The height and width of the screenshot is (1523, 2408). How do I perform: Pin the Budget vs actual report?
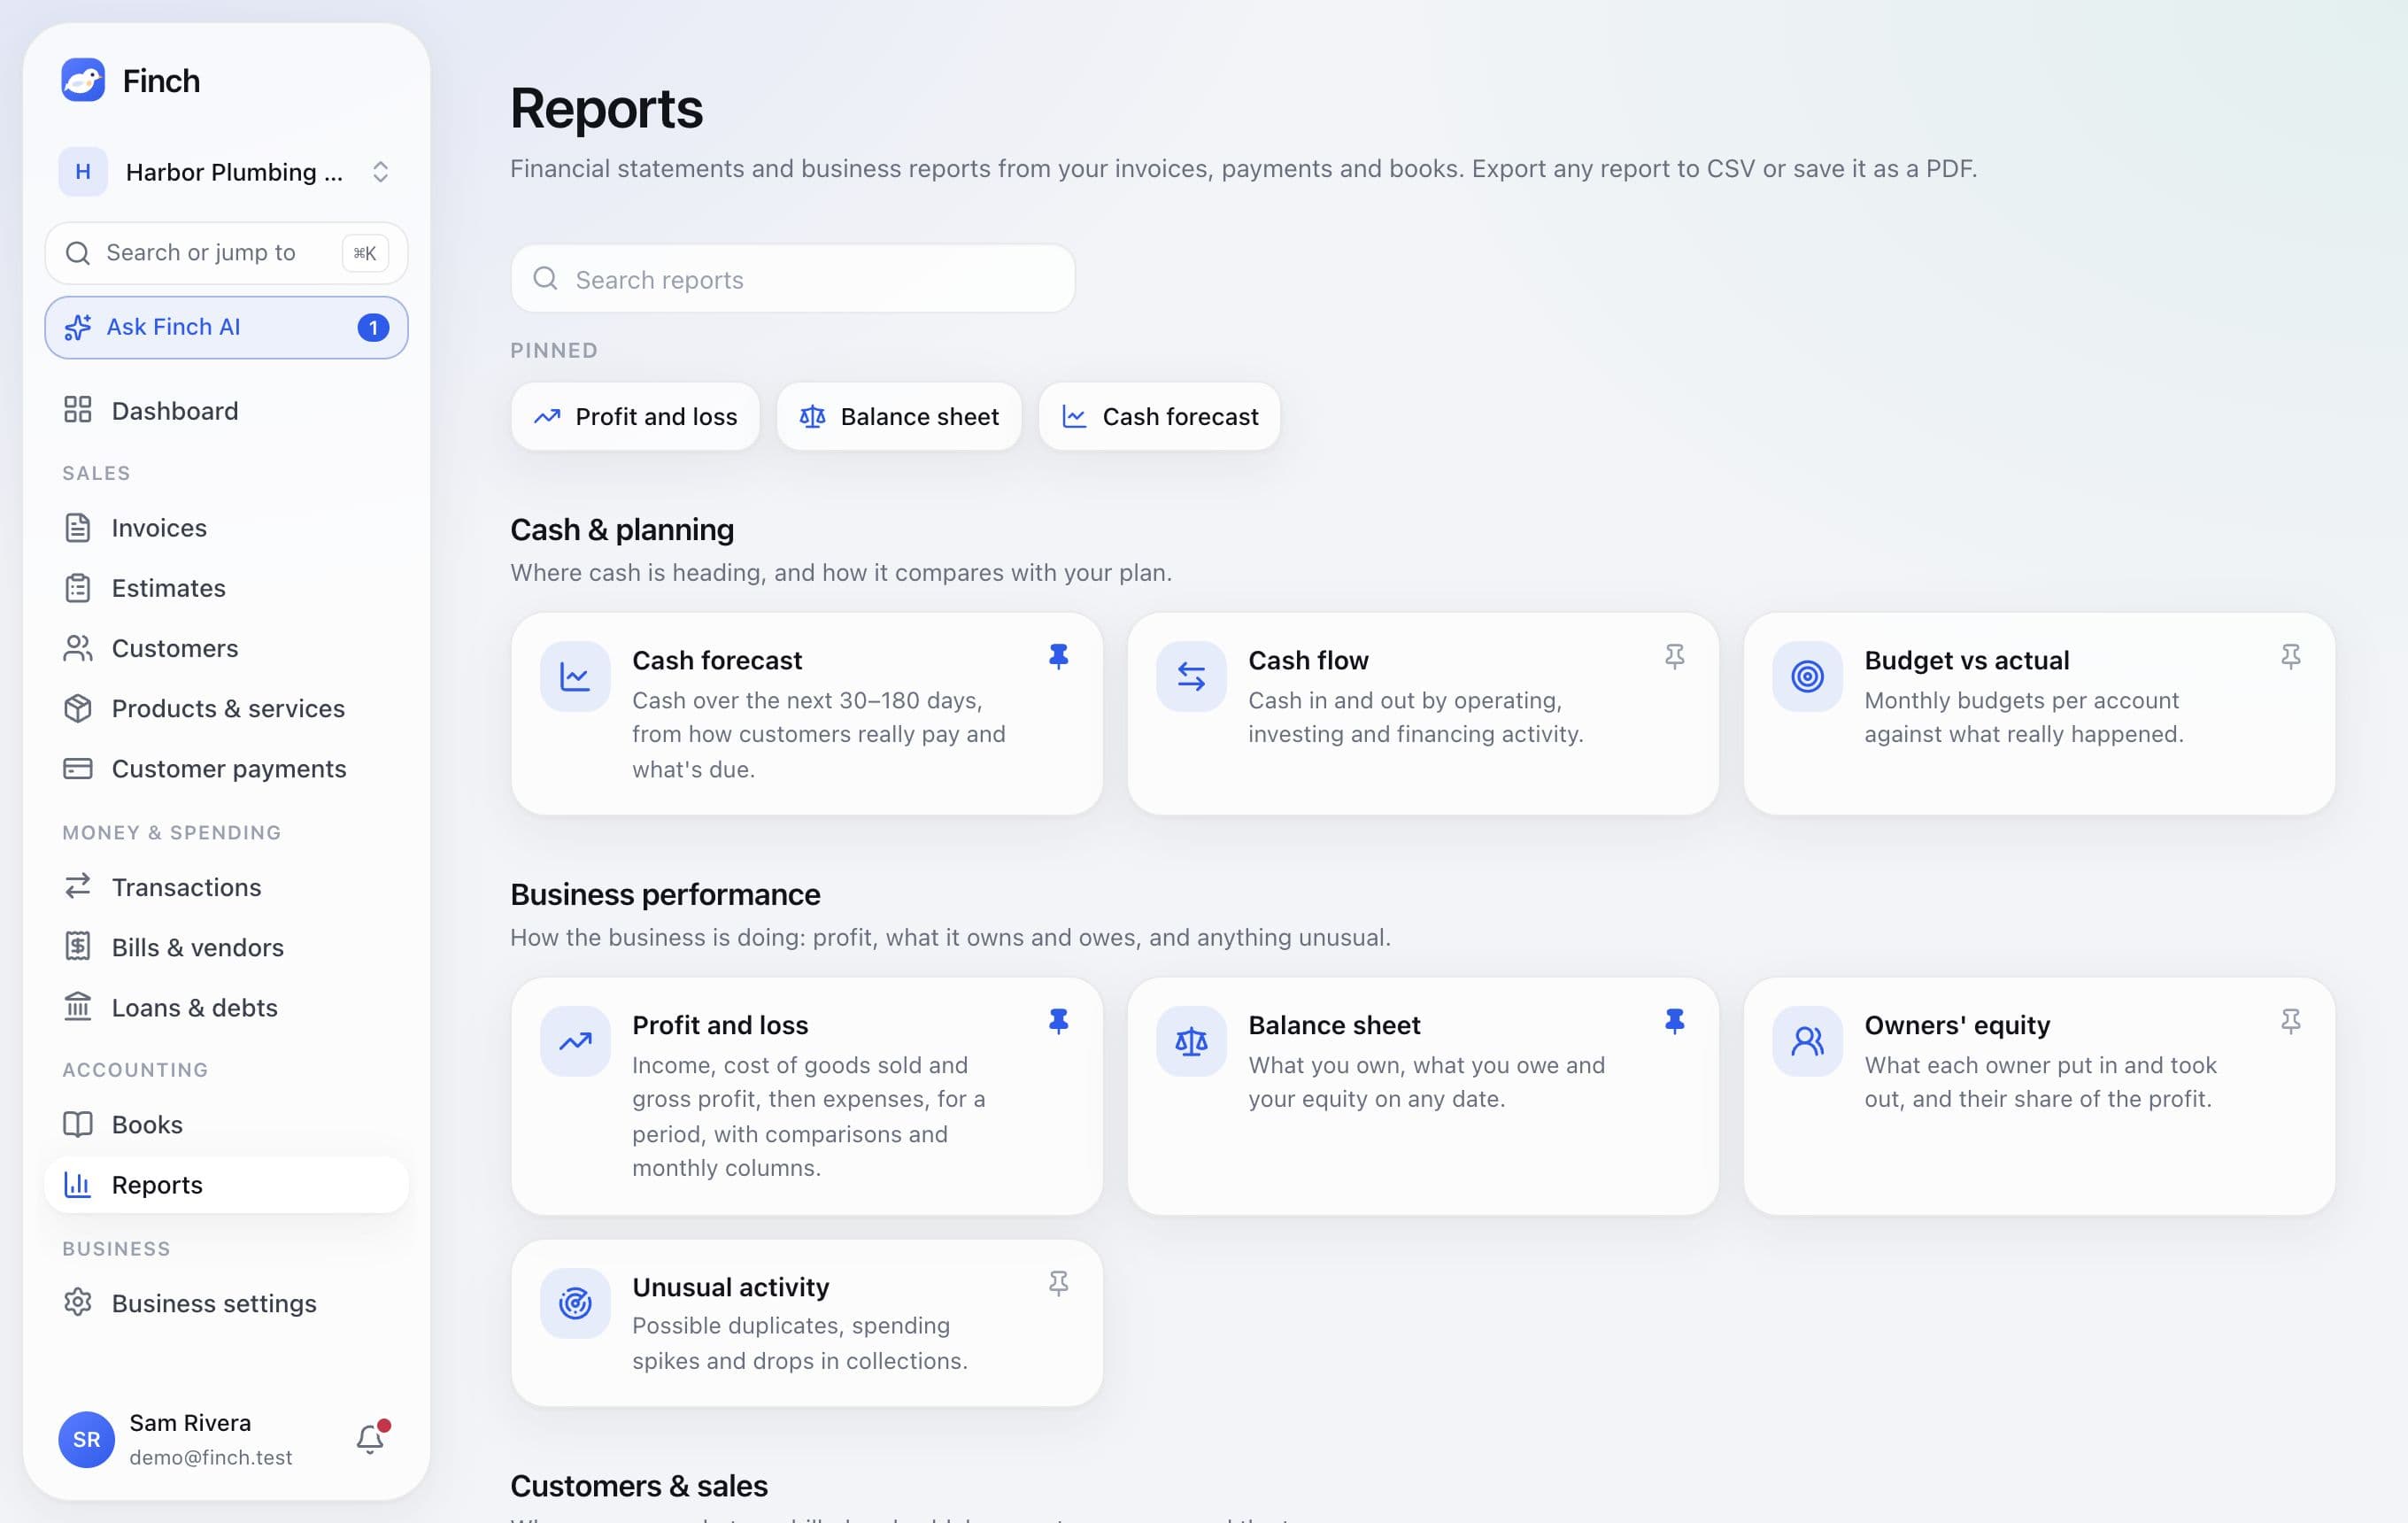(x=2290, y=657)
